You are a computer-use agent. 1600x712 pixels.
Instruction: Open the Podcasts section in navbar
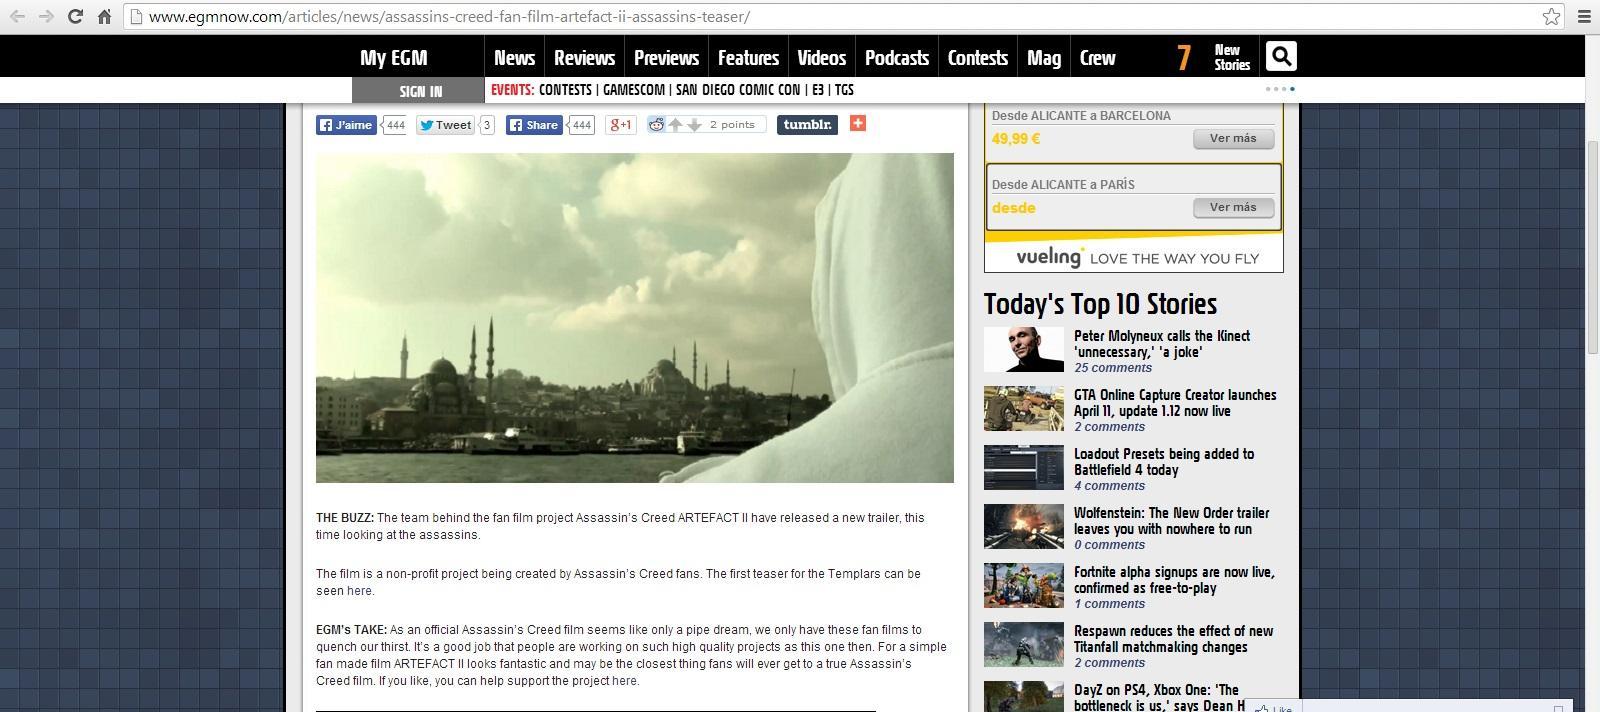tap(896, 58)
